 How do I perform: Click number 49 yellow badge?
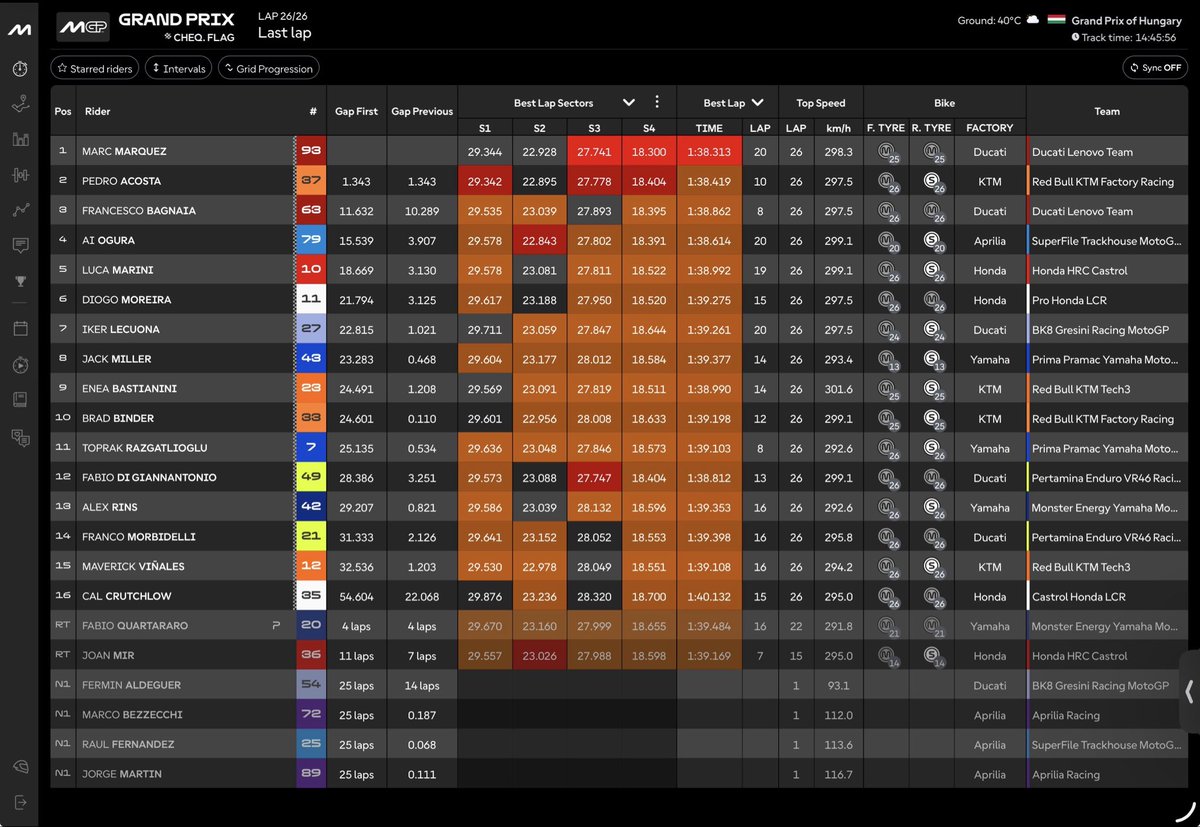[x=311, y=478]
